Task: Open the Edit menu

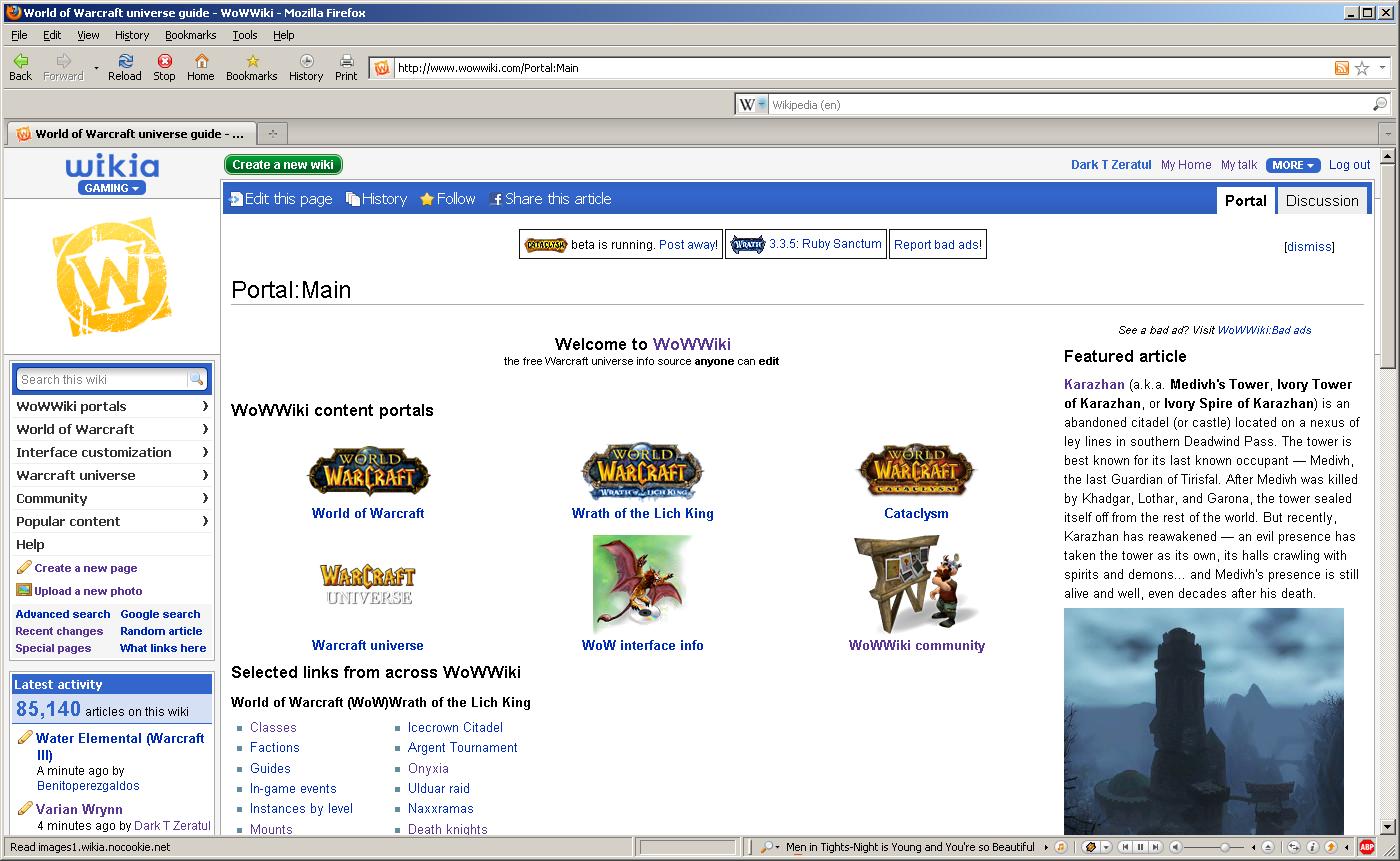Action: pos(52,35)
